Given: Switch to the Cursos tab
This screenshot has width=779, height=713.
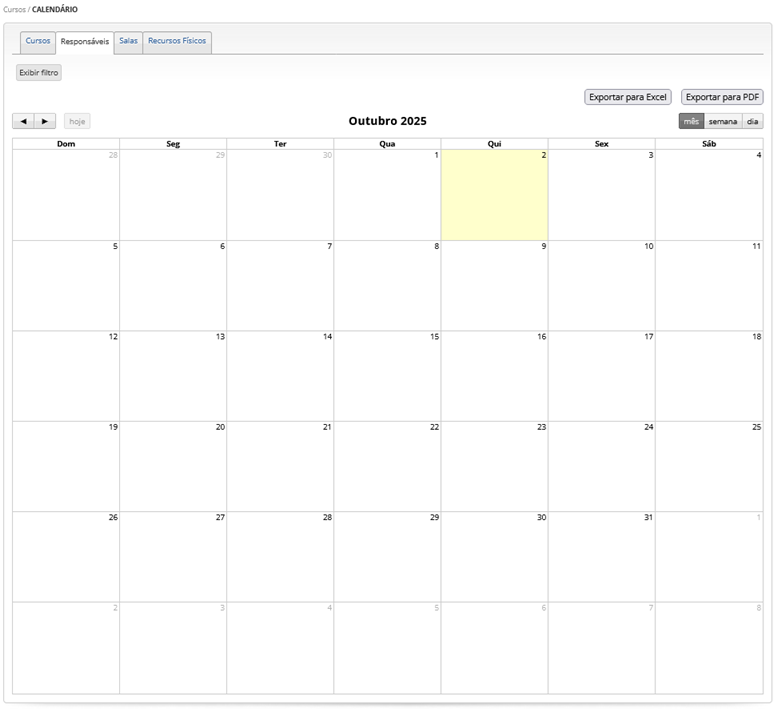Looking at the screenshot, I should [38, 41].
